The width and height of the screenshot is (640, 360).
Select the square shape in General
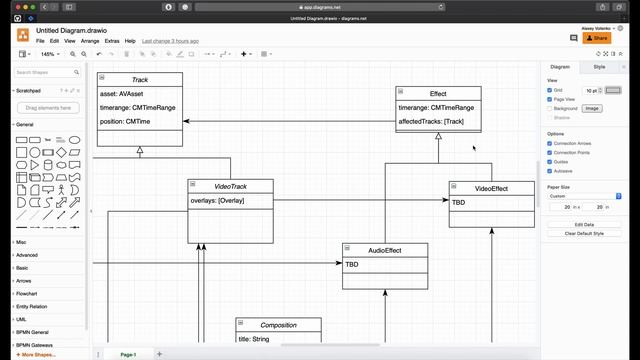pyautogui.click(x=21, y=152)
